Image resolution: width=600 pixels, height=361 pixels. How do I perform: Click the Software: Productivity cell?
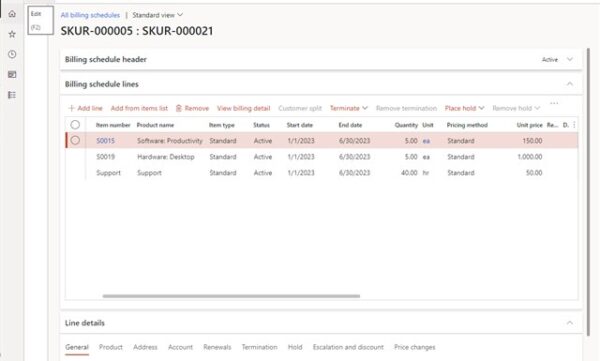[170, 141]
